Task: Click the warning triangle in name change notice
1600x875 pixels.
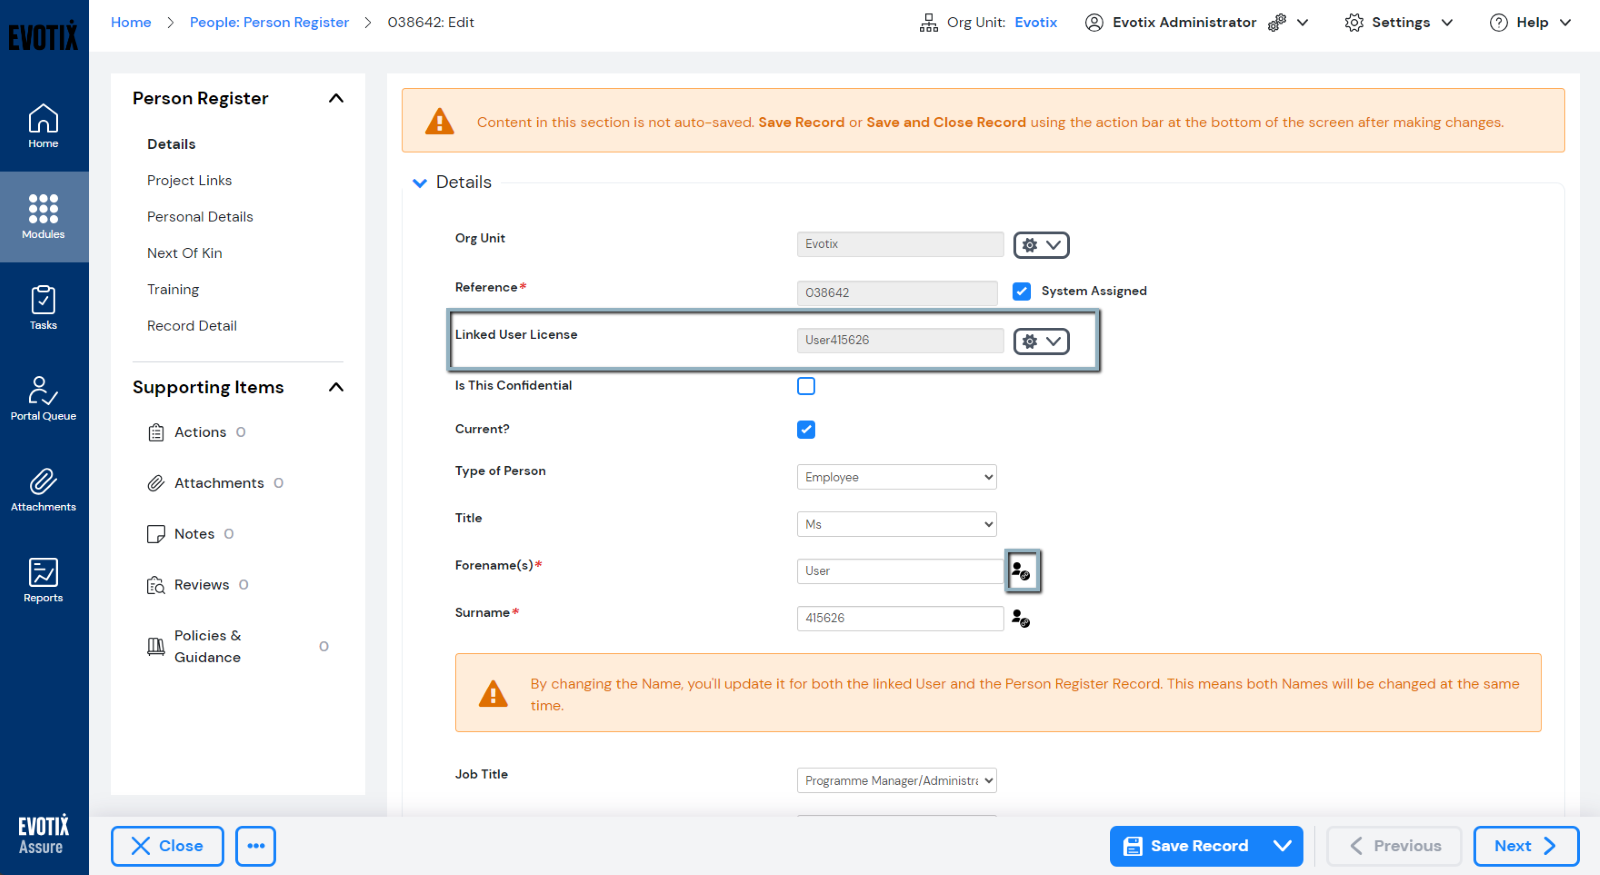Action: click(x=493, y=693)
